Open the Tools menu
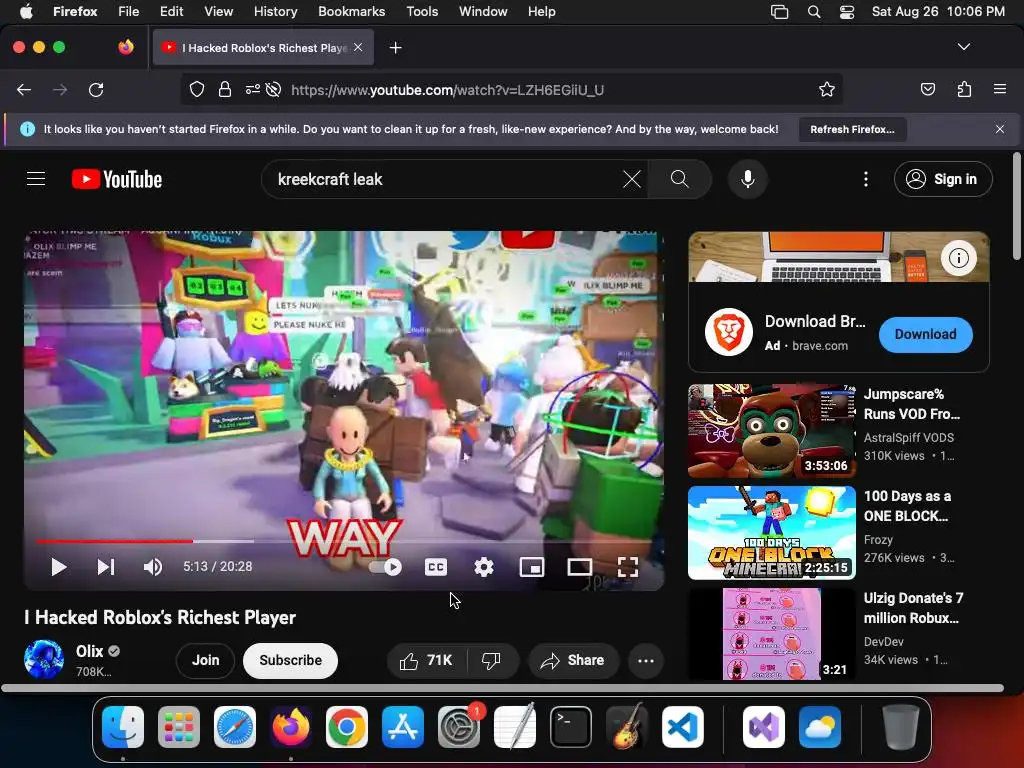This screenshot has height=768, width=1024. (422, 11)
